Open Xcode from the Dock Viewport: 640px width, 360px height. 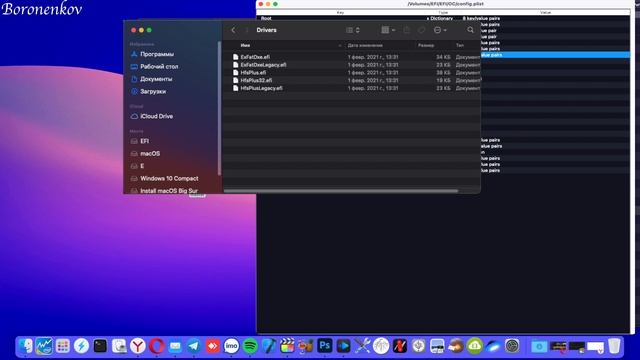[269, 346]
